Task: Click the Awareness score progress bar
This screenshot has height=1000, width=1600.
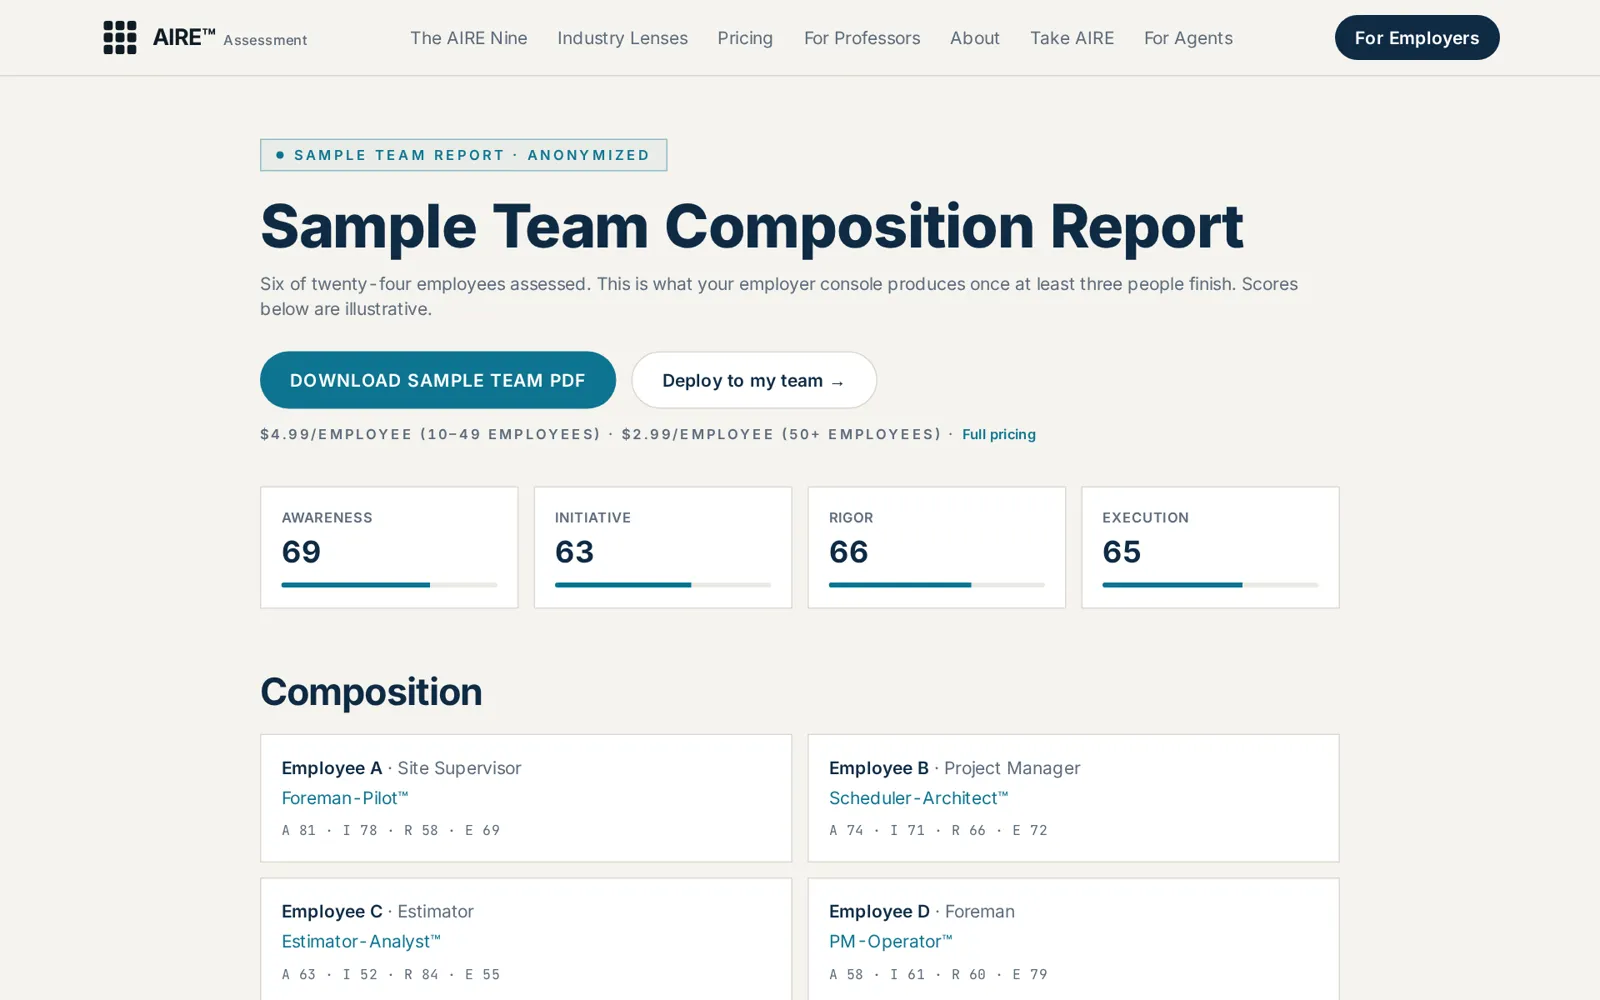Action: (x=389, y=585)
